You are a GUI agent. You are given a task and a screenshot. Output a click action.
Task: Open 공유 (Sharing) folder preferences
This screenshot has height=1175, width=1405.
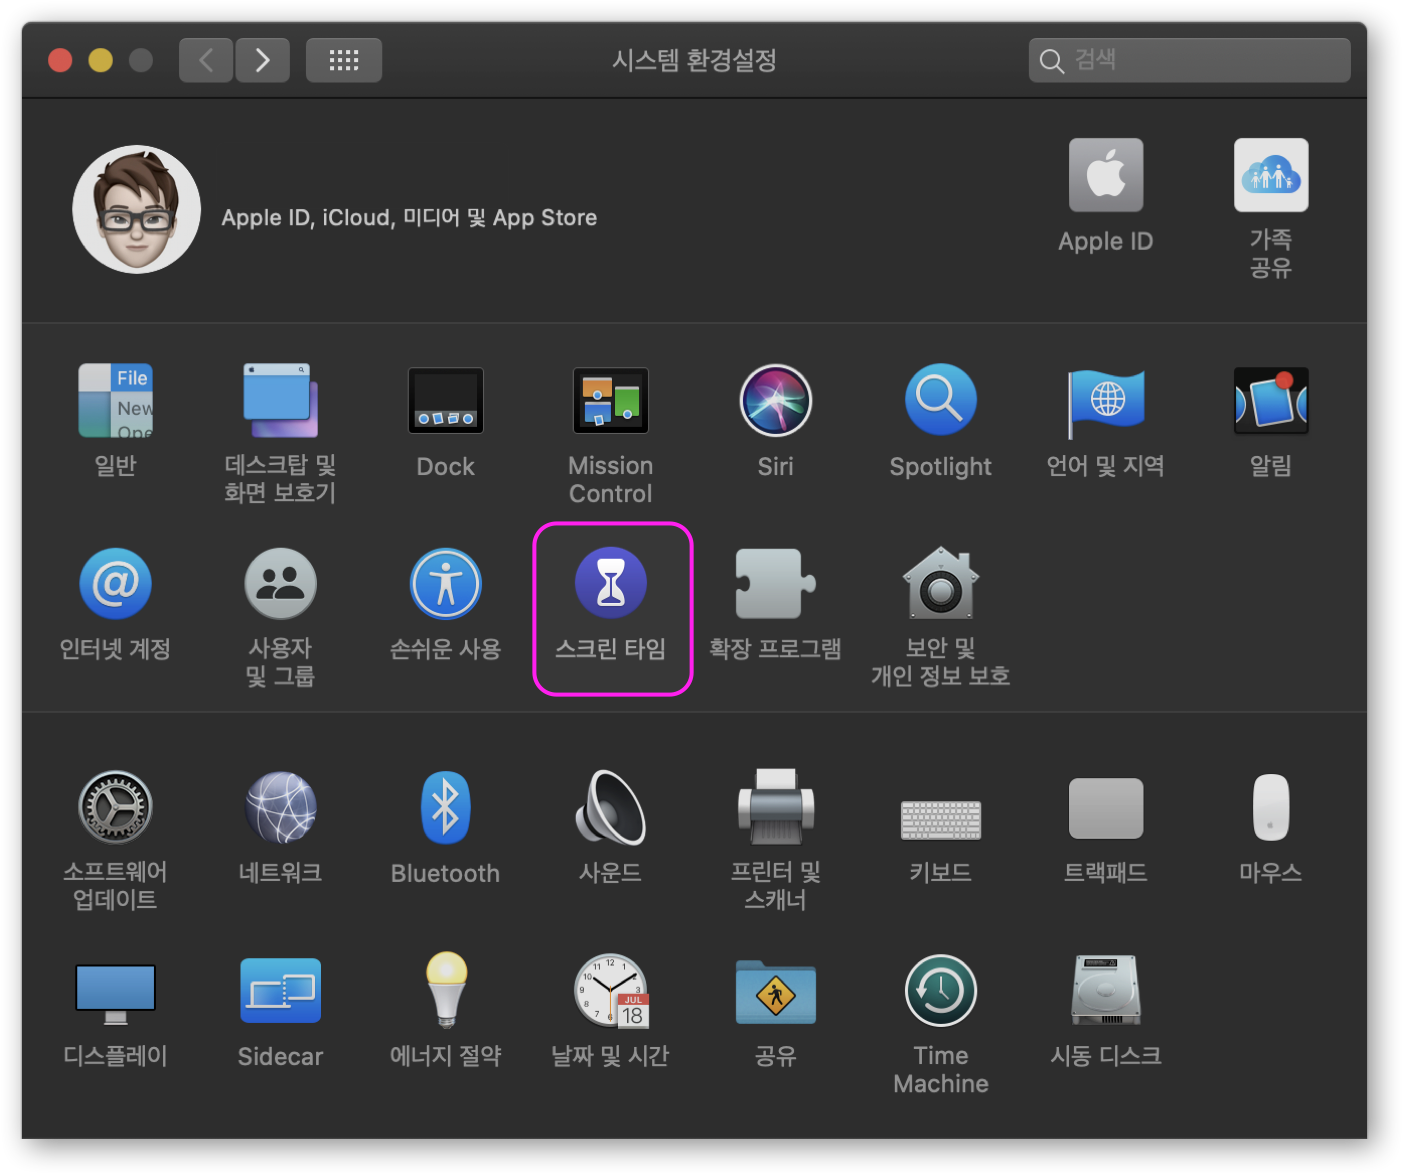tap(776, 992)
